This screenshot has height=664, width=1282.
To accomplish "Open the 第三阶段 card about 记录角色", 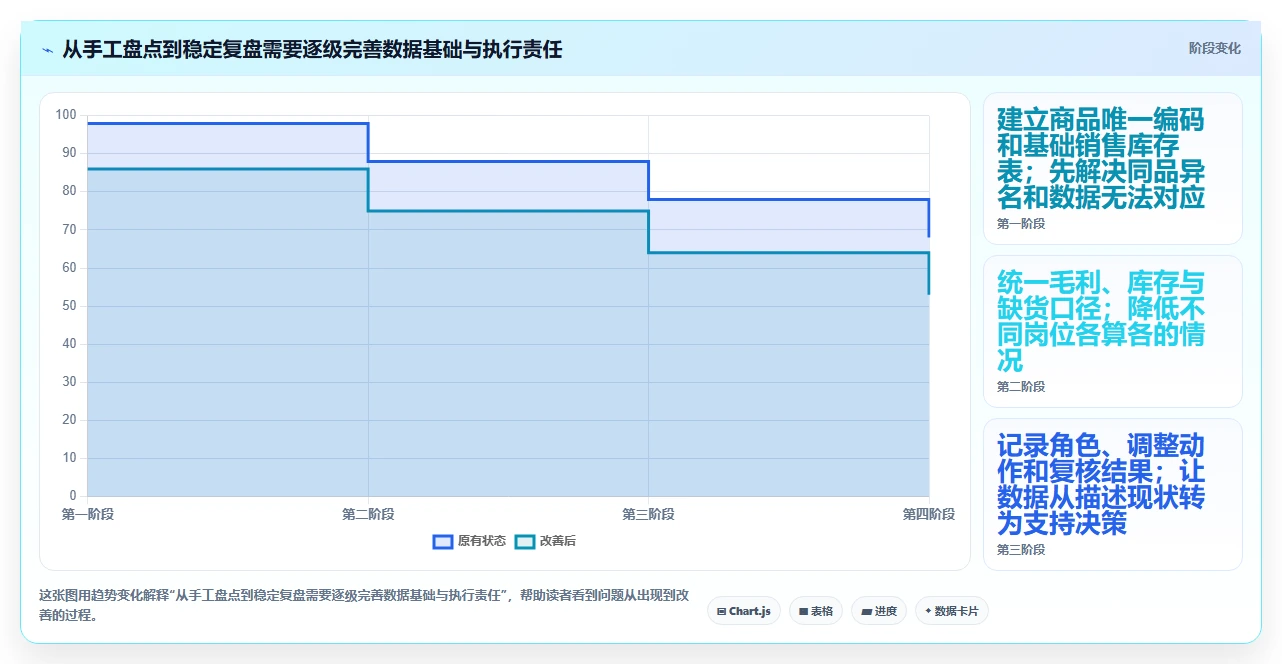I will coord(1113,494).
